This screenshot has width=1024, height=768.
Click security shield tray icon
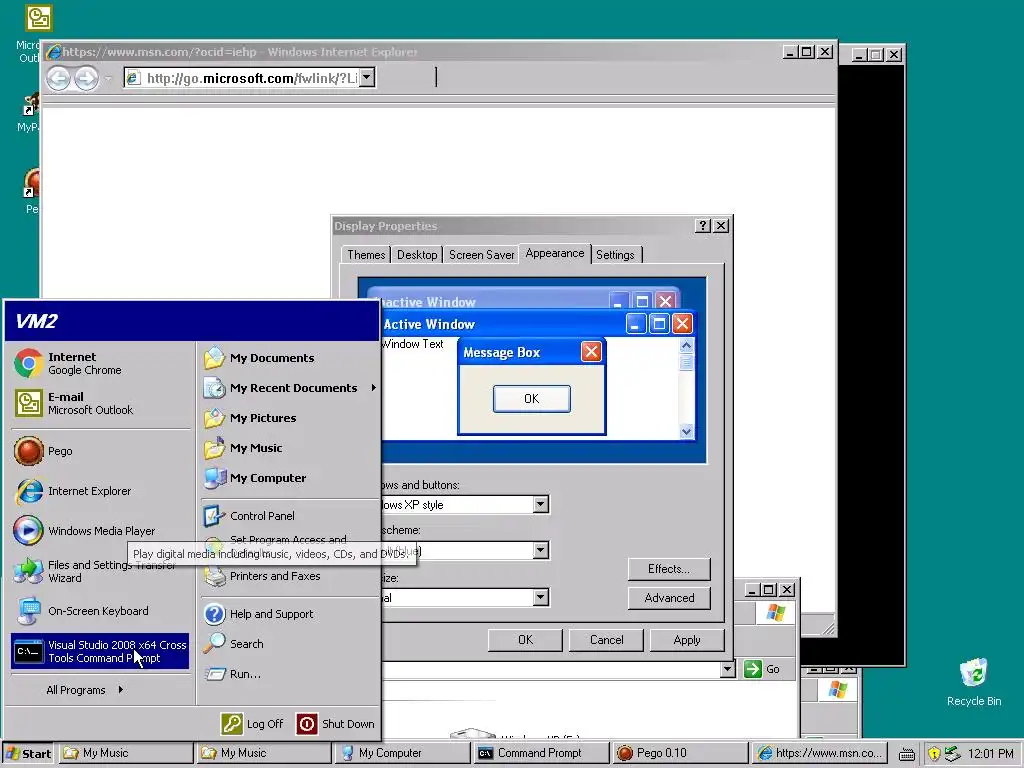tap(934, 754)
